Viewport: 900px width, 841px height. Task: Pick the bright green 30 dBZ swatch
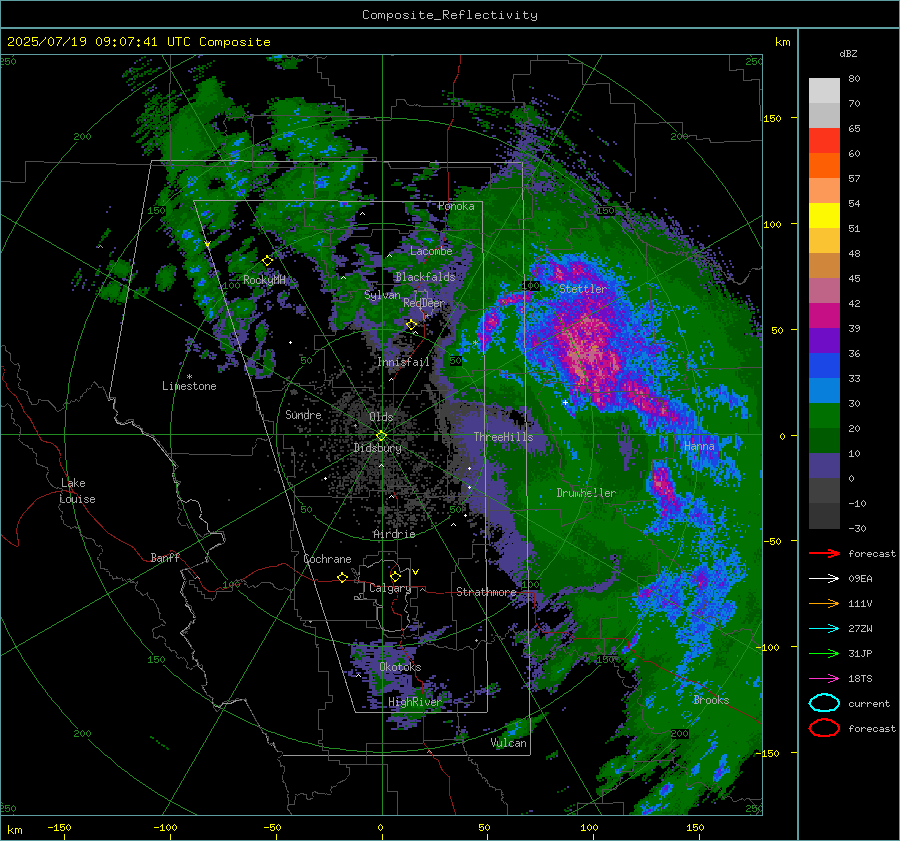coord(824,415)
